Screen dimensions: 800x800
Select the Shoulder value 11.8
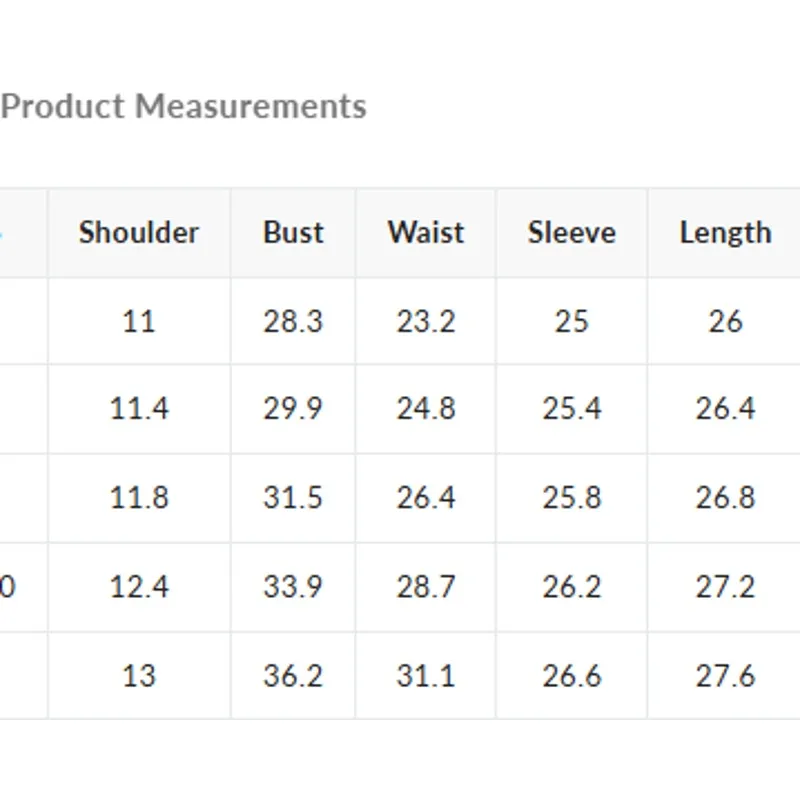[139, 497]
